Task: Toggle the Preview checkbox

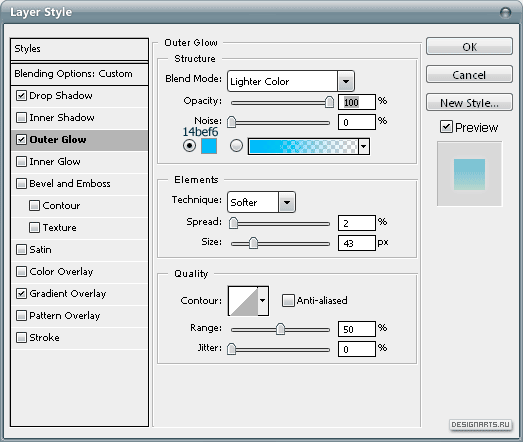Action: click(x=446, y=127)
